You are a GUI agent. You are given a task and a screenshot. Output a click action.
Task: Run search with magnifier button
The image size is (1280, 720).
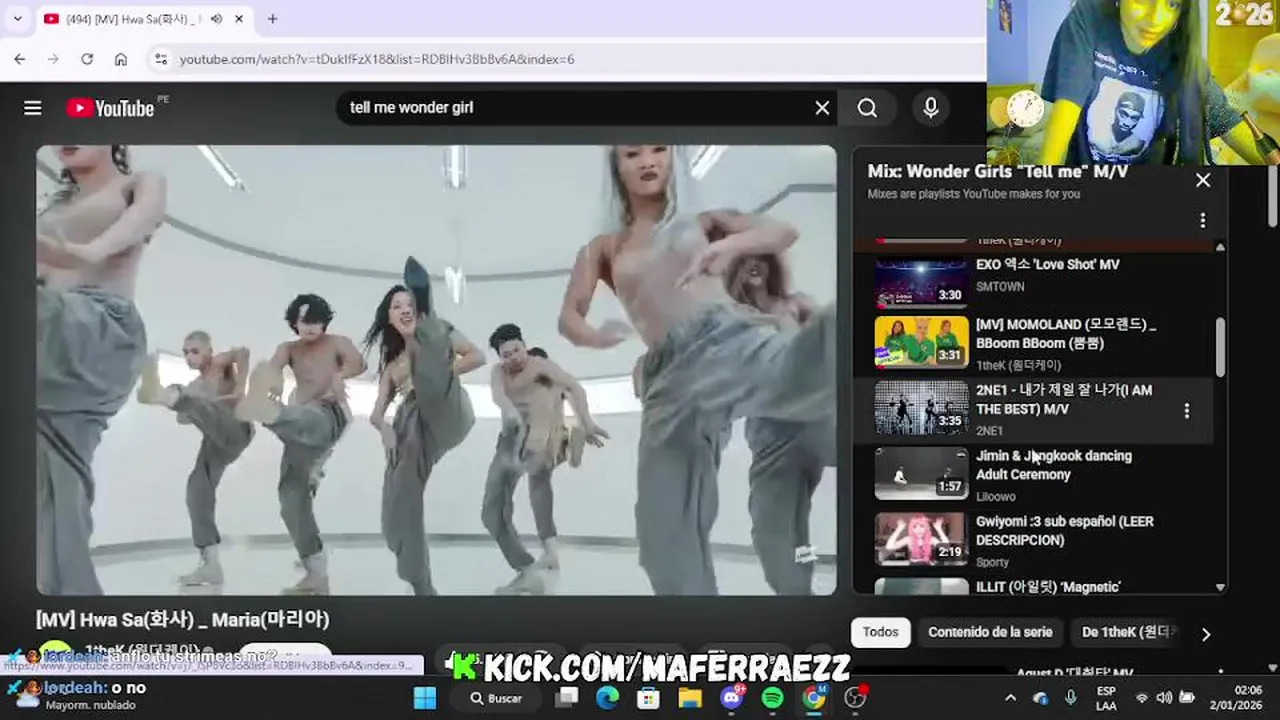click(867, 108)
